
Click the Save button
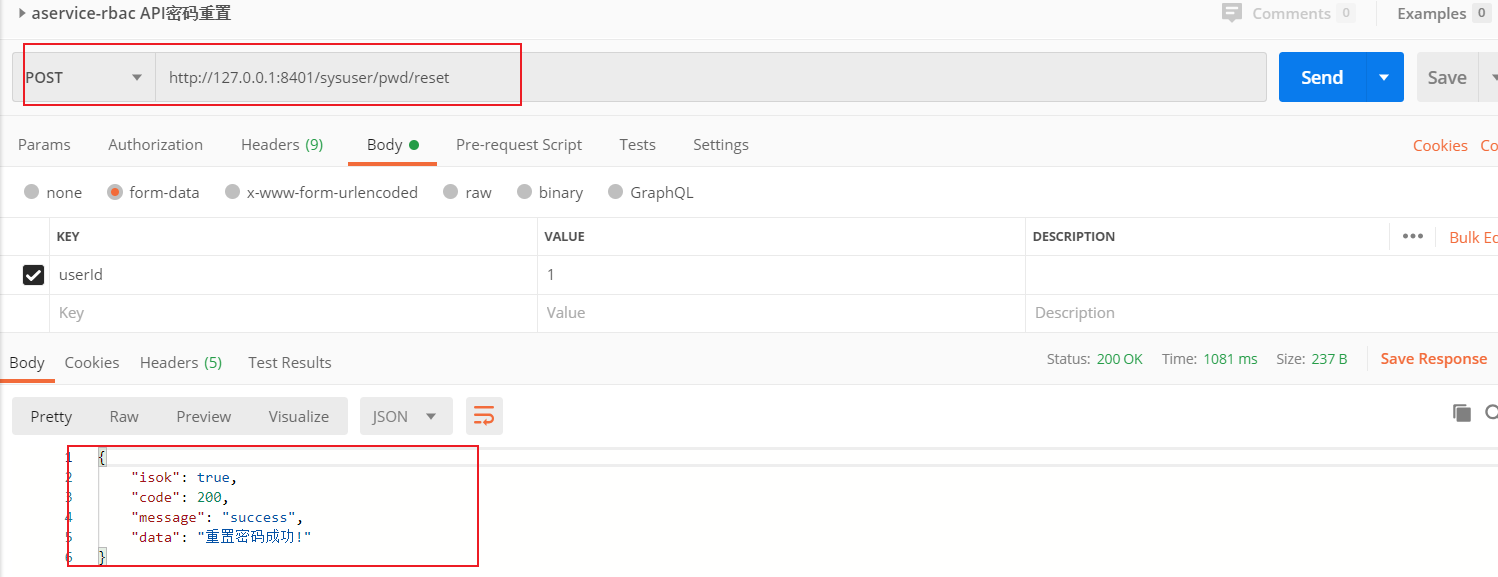click(x=1446, y=77)
